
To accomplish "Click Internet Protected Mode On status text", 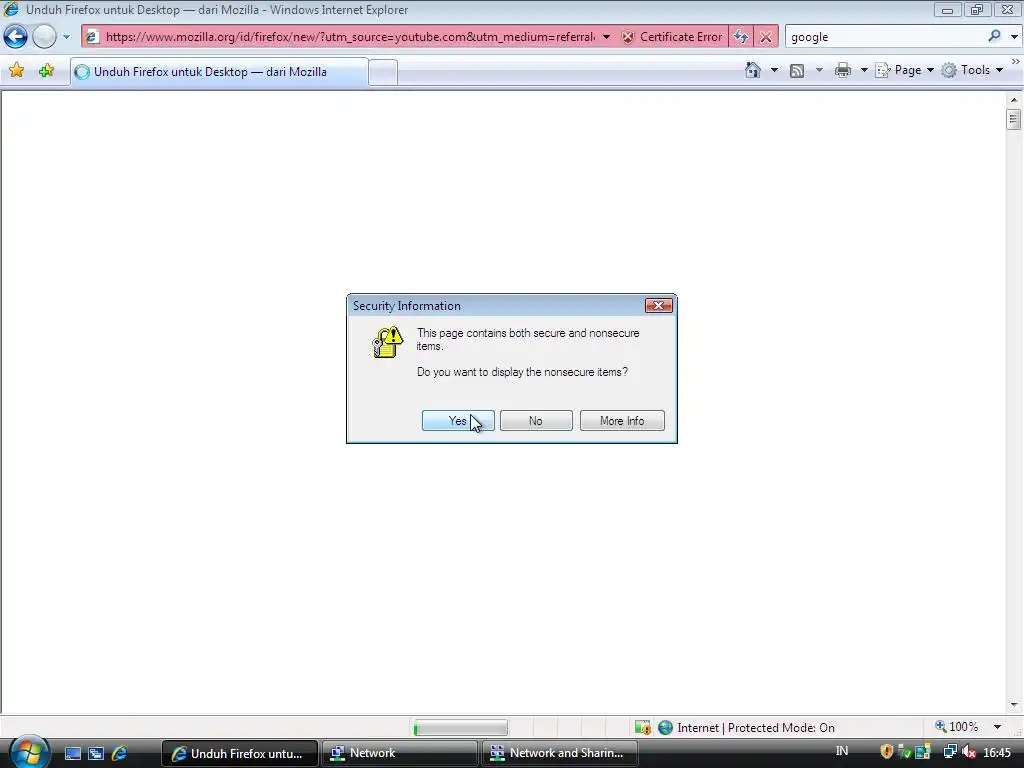I will point(756,728).
